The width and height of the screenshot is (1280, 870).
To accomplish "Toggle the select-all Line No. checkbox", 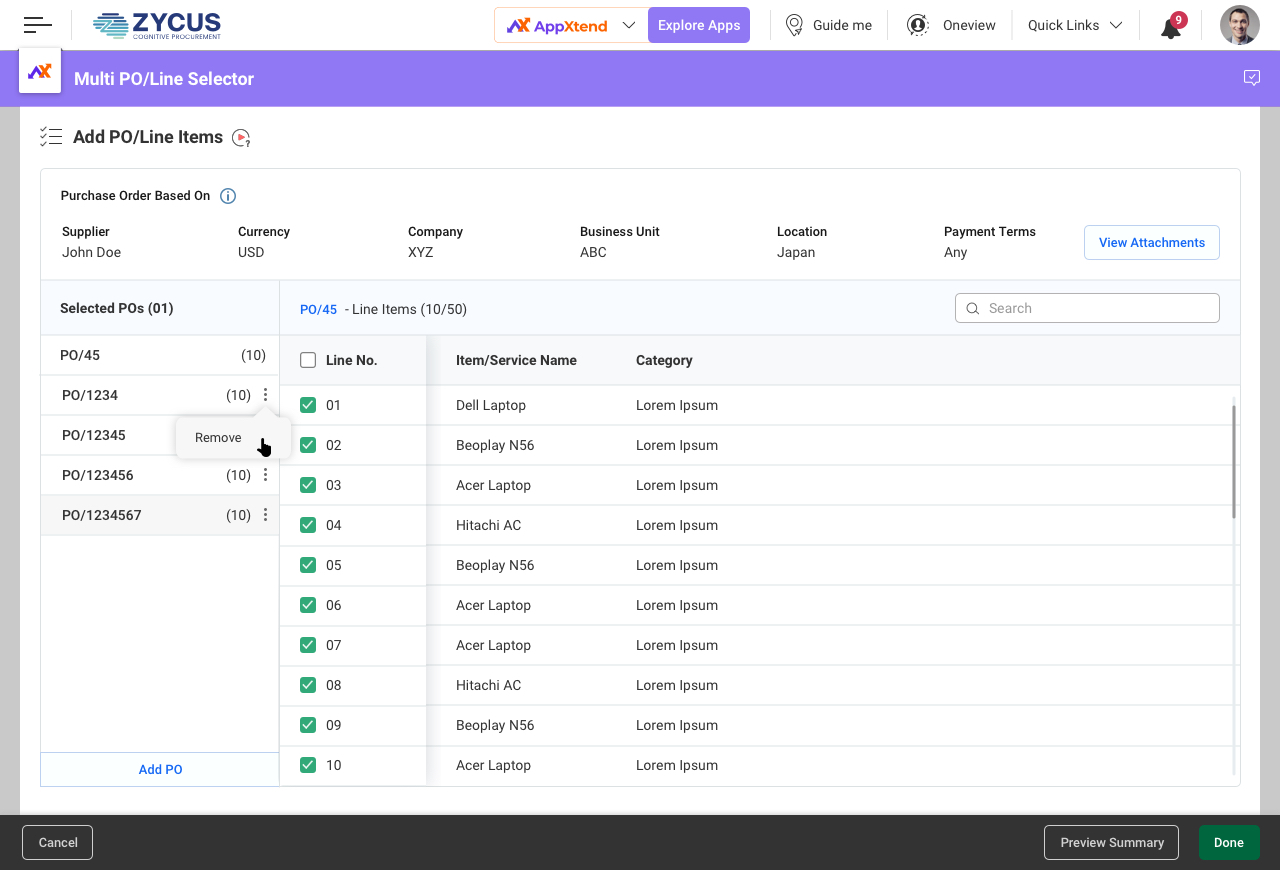I will click(308, 360).
